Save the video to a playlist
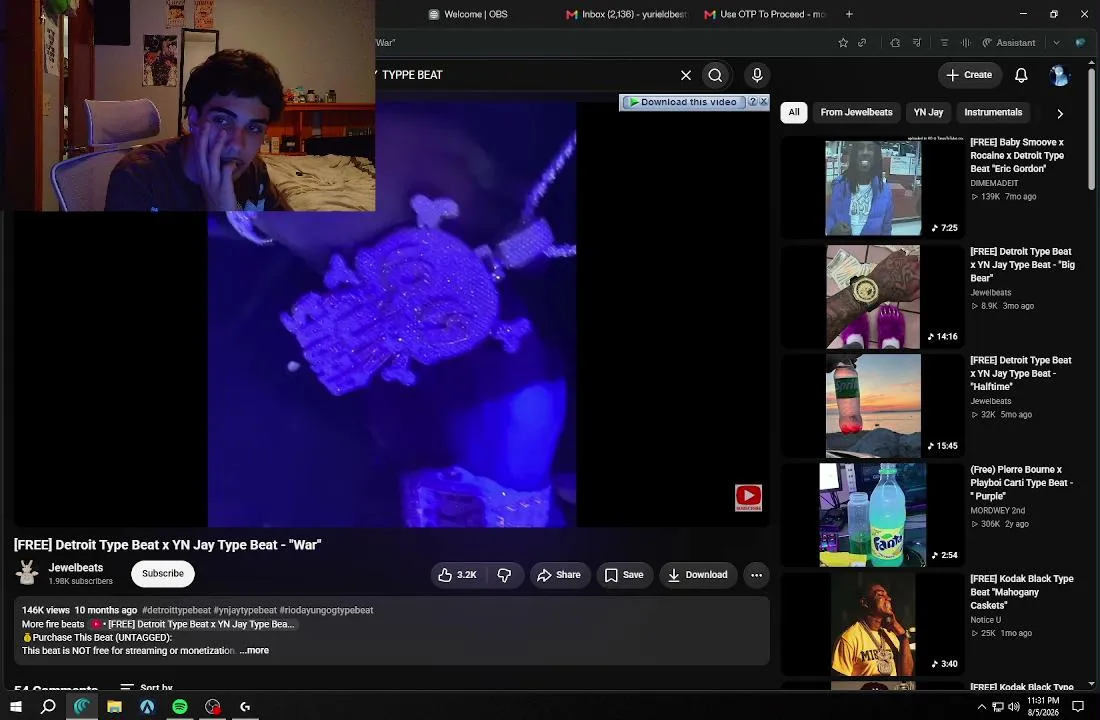 click(624, 575)
